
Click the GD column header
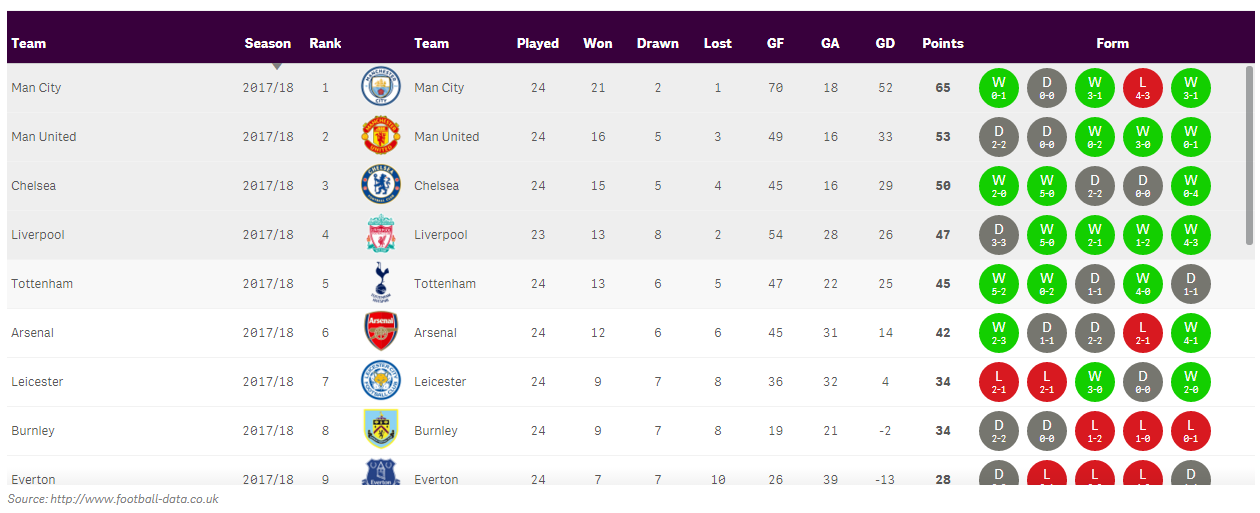[x=885, y=43]
